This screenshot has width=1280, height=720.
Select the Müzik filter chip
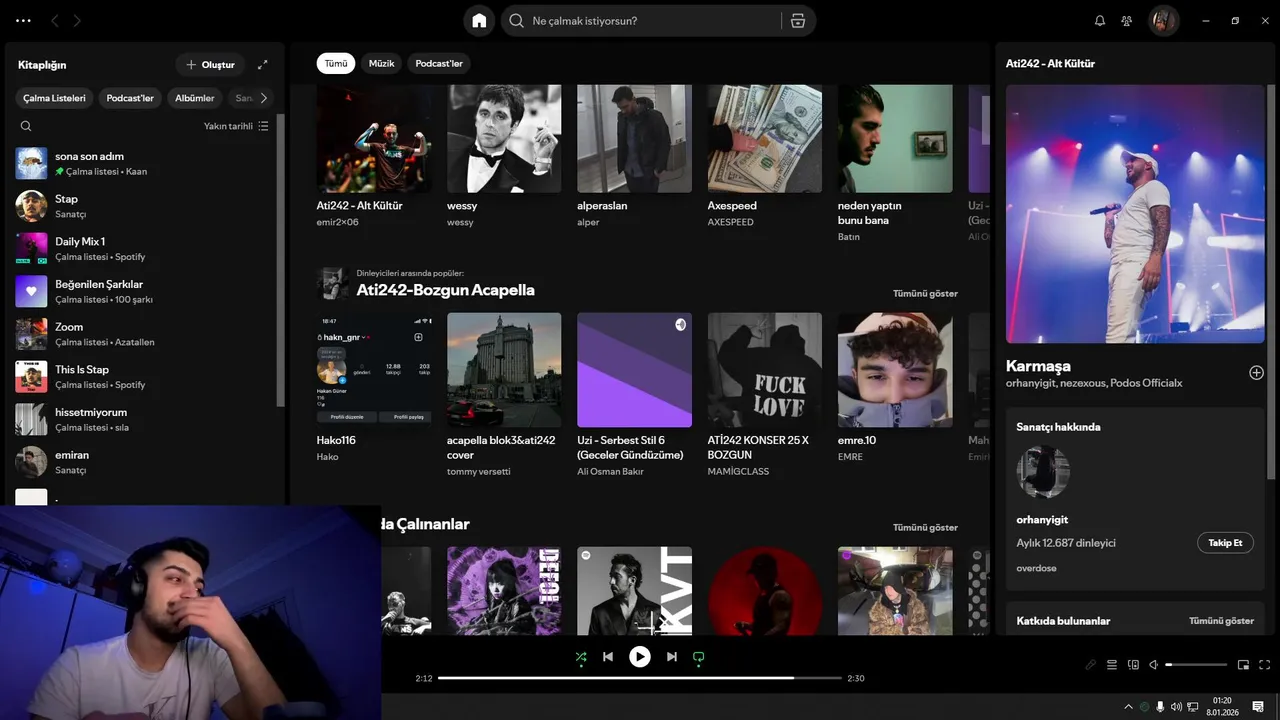coord(382,63)
